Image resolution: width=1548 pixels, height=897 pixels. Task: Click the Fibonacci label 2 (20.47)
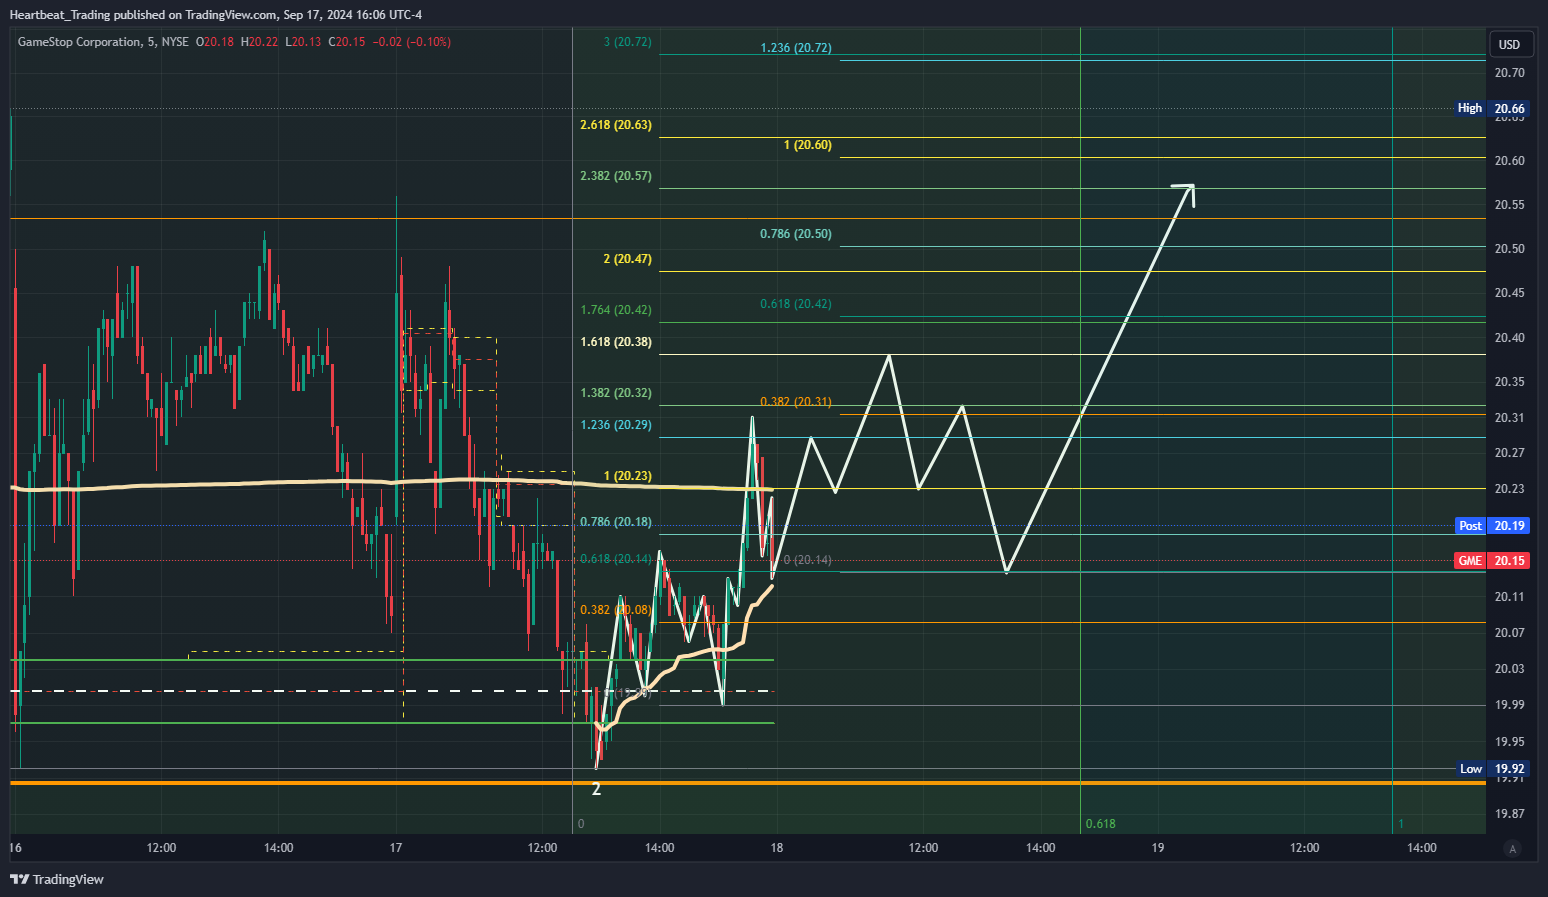pyautogui.click(x=628, y=259)
